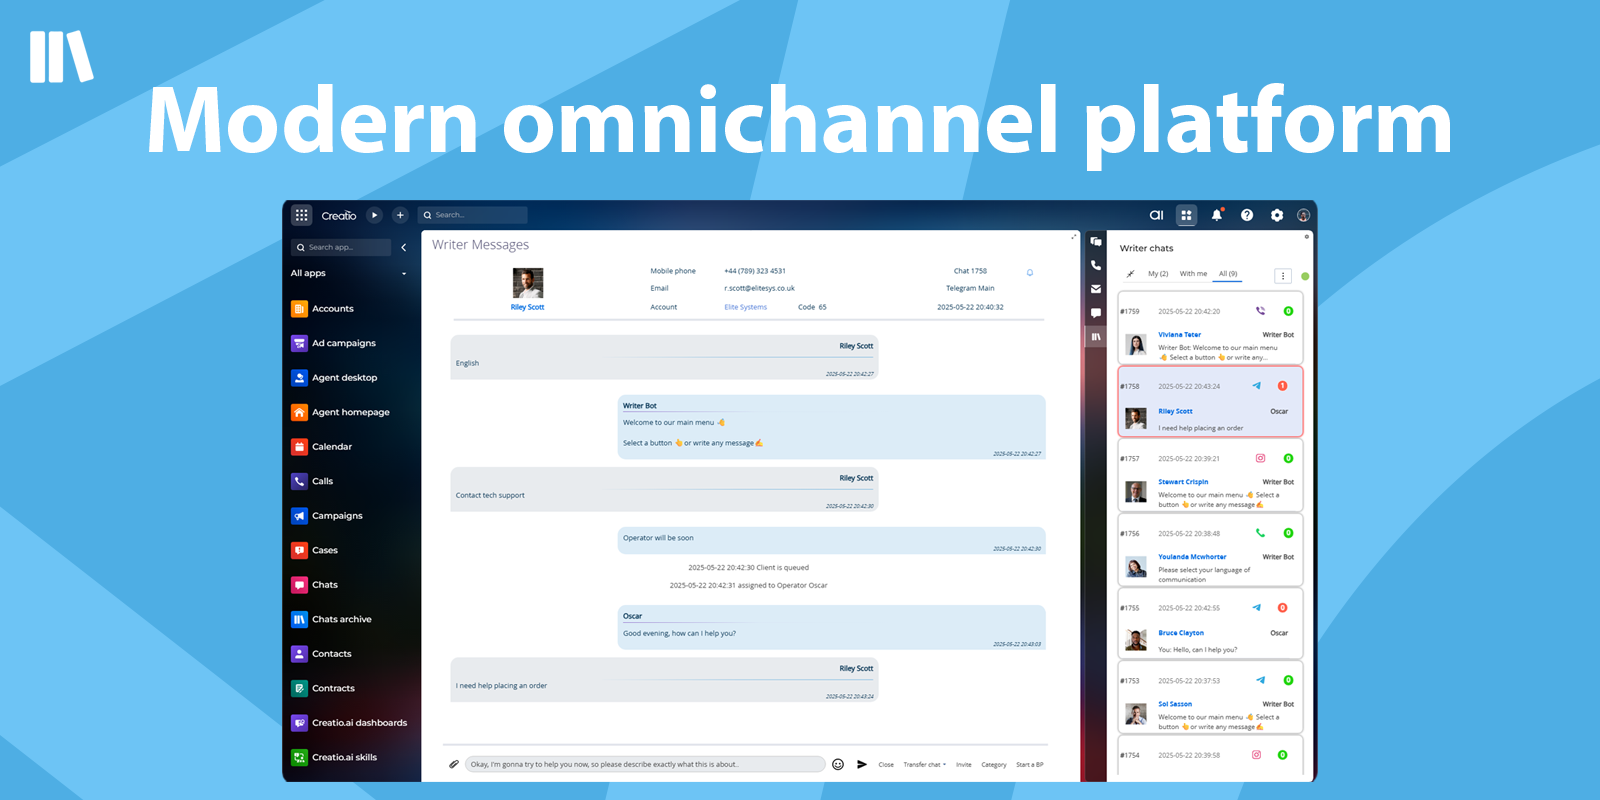Image resolution: width=1600 pixels, height=800 pixels.
Task: Open Elite Systems account link
Action: tap(745, 307)
